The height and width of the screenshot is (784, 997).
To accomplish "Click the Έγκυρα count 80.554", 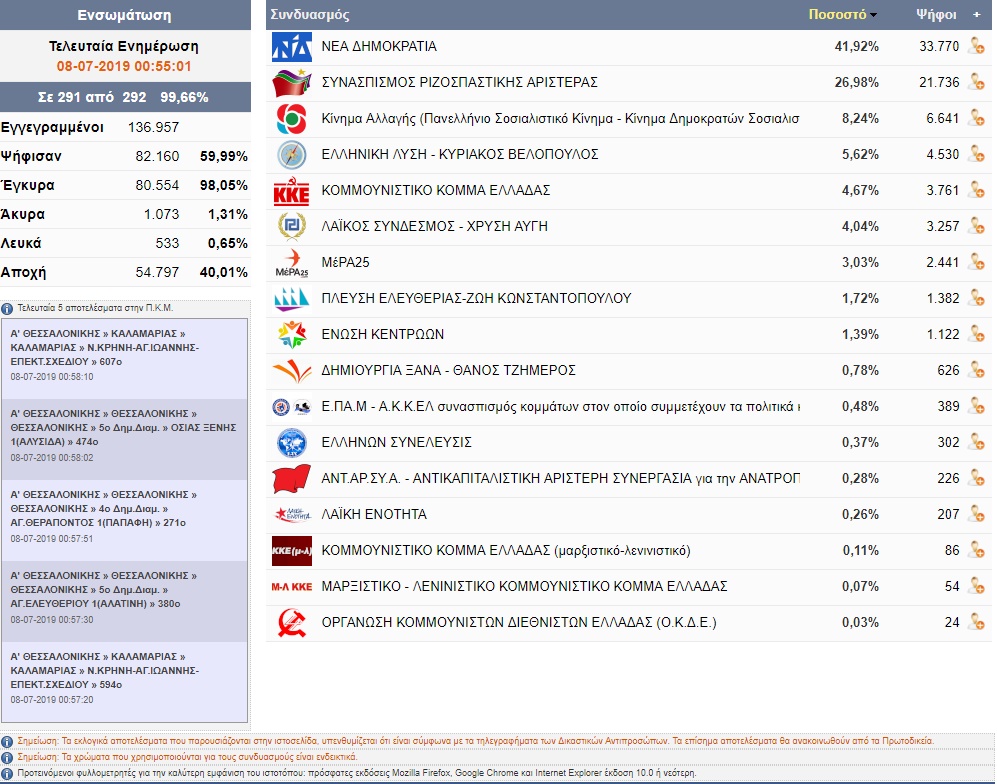I will click(x=157, y=186).
